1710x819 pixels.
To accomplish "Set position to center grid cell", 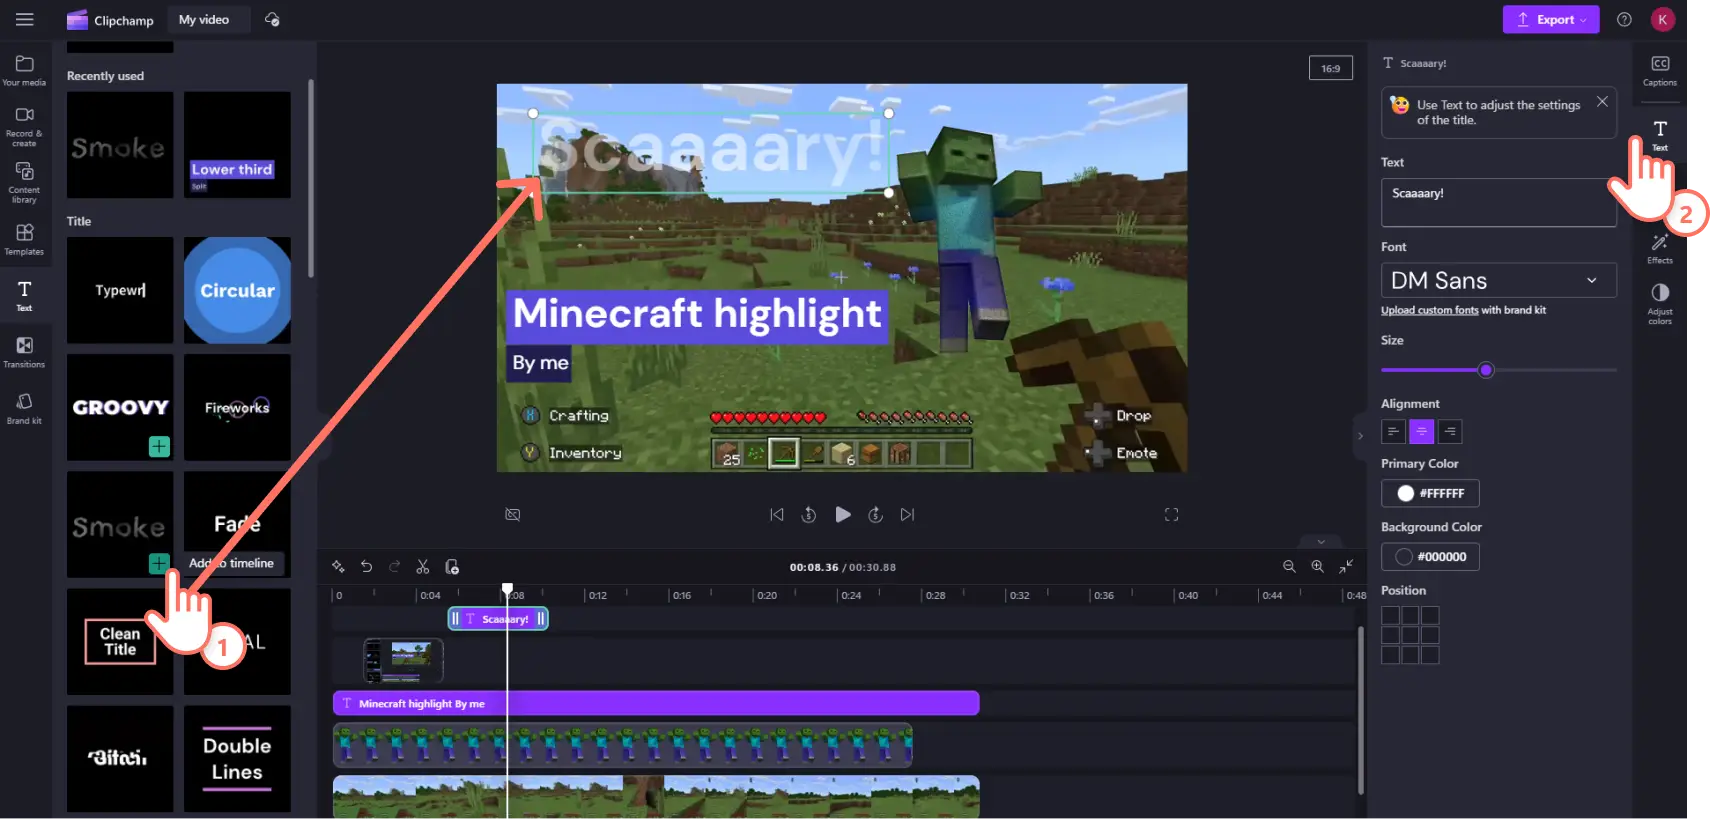I will point(1410,635).
